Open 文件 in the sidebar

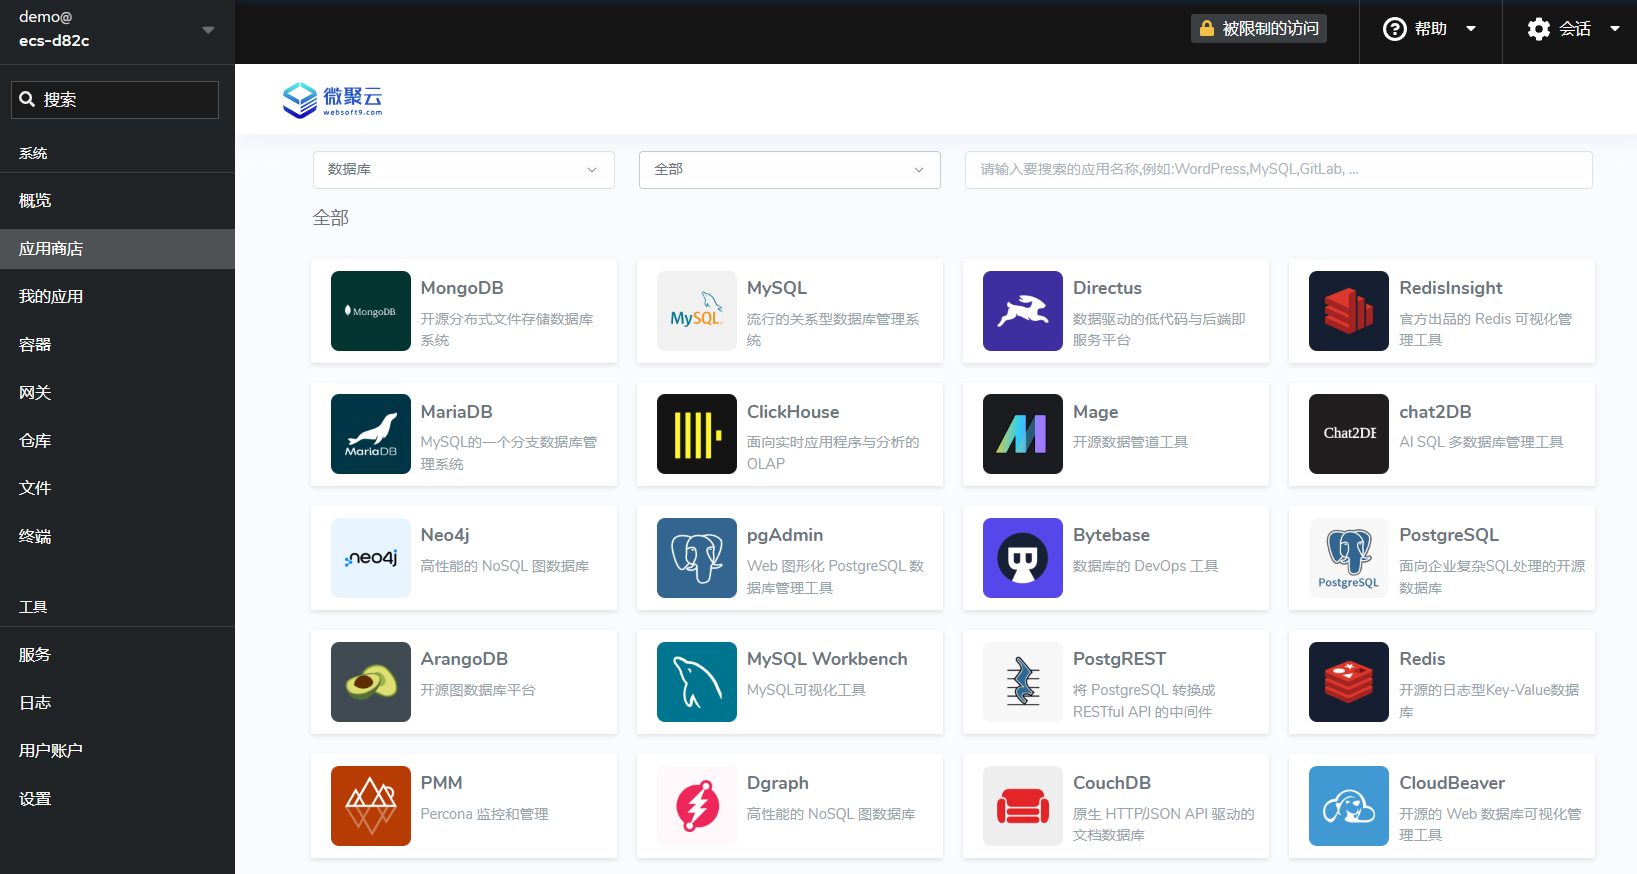pos(117,488)
